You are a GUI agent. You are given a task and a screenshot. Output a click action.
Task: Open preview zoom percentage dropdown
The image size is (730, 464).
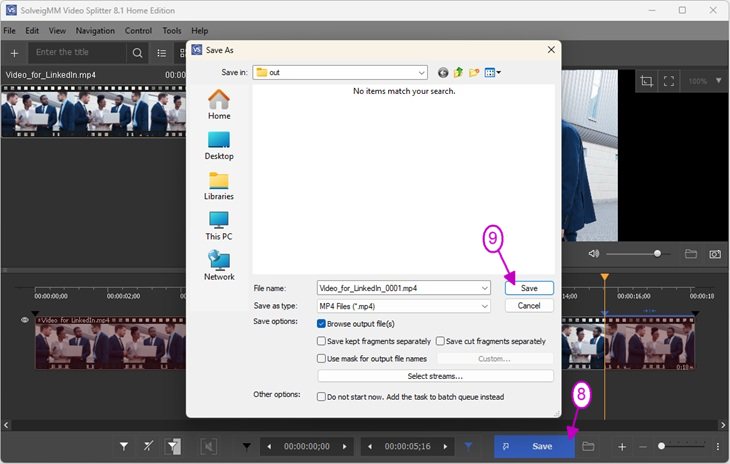718,81
